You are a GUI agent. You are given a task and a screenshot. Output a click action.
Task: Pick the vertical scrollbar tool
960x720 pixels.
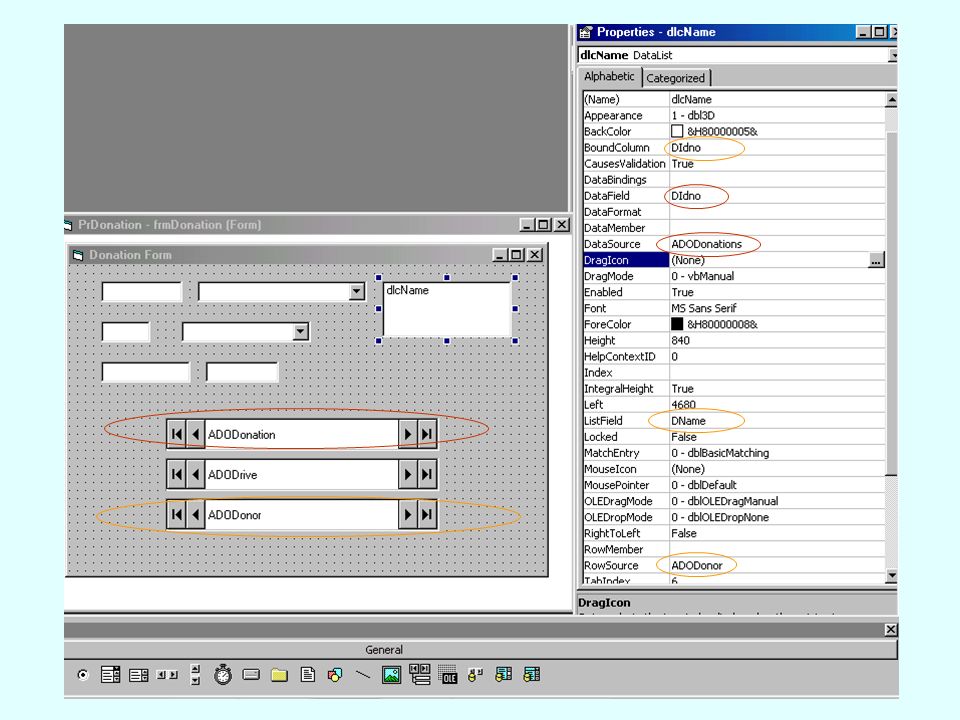tap(195, 675)
